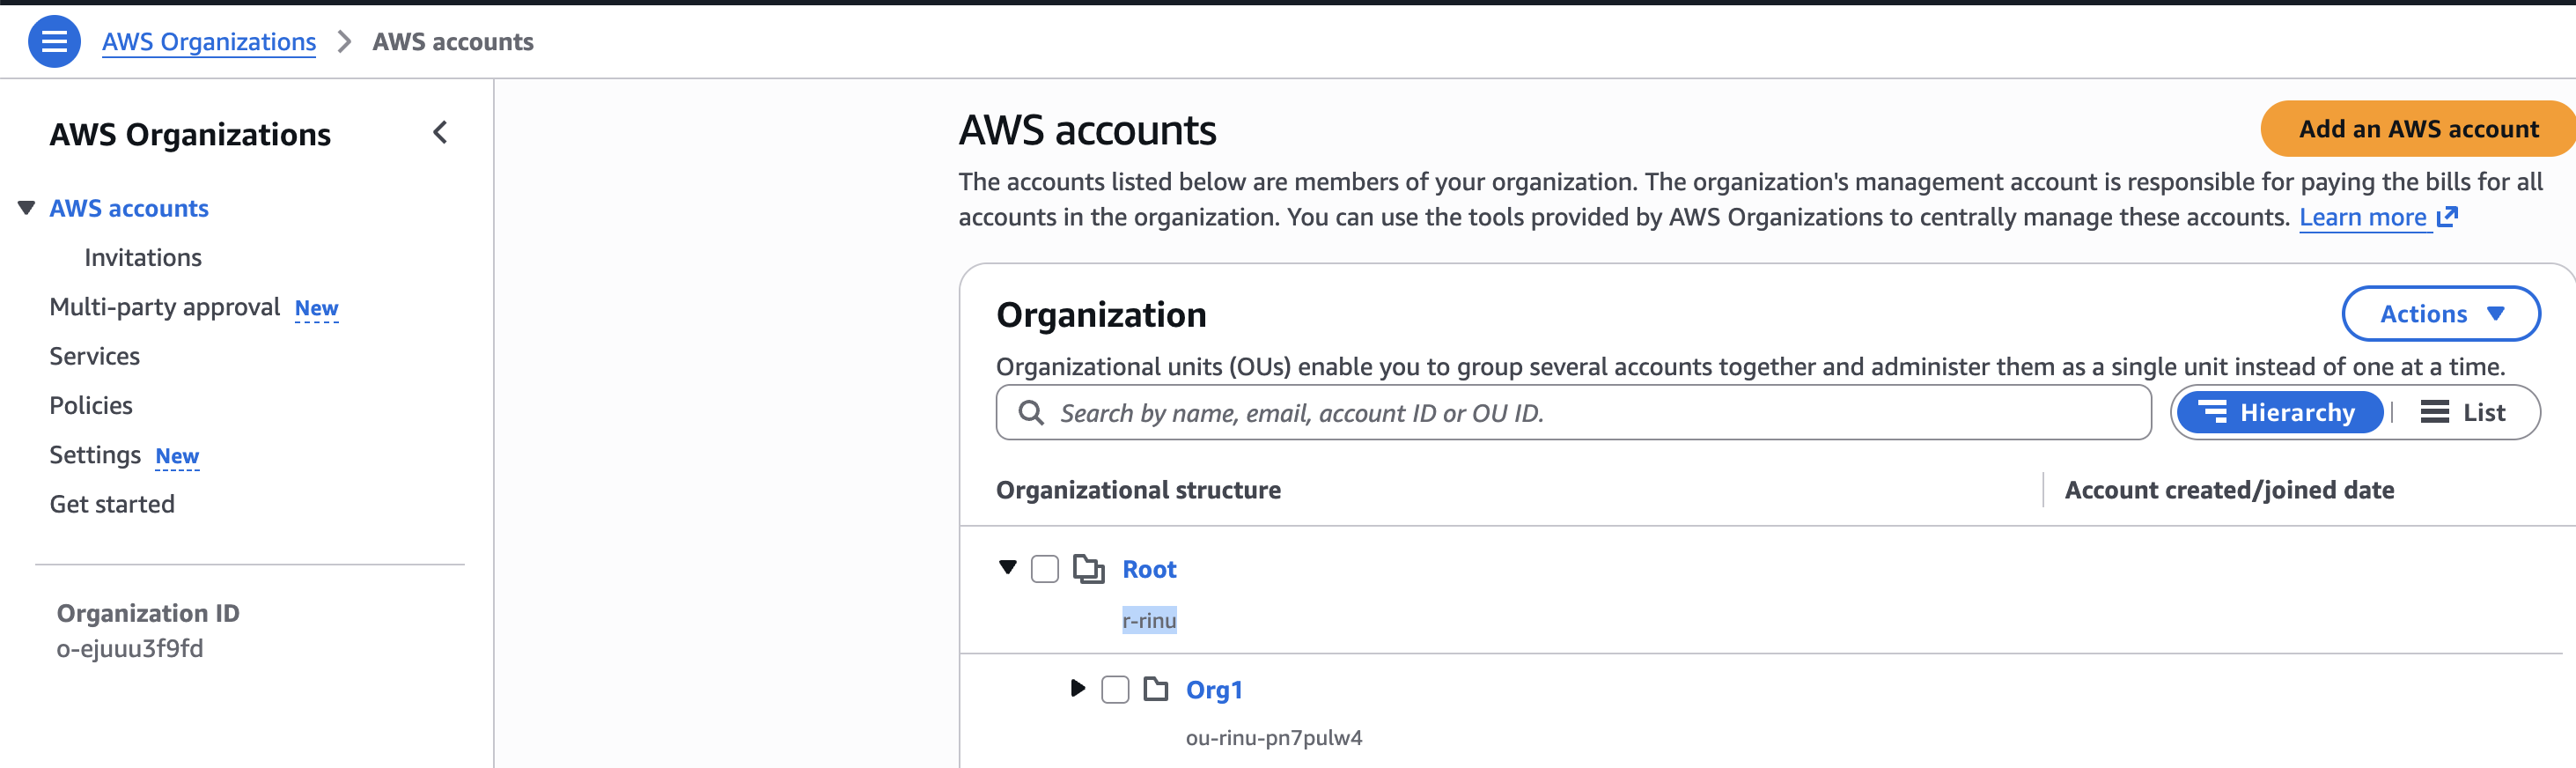Viewport: 2576px width, 768px height.
Task: Click the Root folder icon
Action: point(1088,569)
